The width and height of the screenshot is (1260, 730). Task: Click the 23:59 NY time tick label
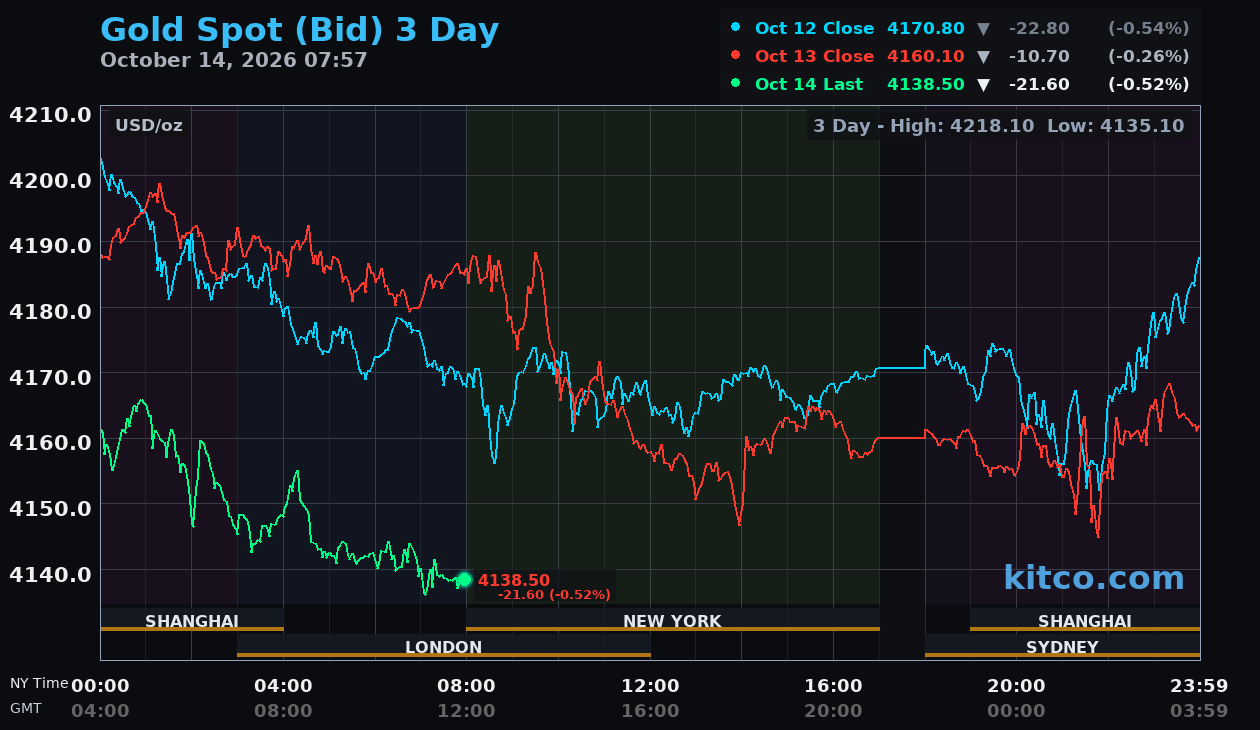pos(1199,685)
